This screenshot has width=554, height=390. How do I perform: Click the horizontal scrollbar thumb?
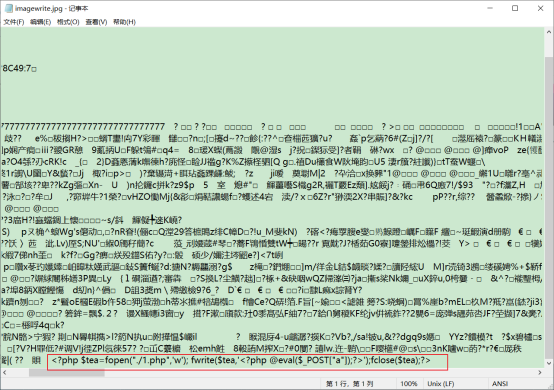tap(67, 372)
